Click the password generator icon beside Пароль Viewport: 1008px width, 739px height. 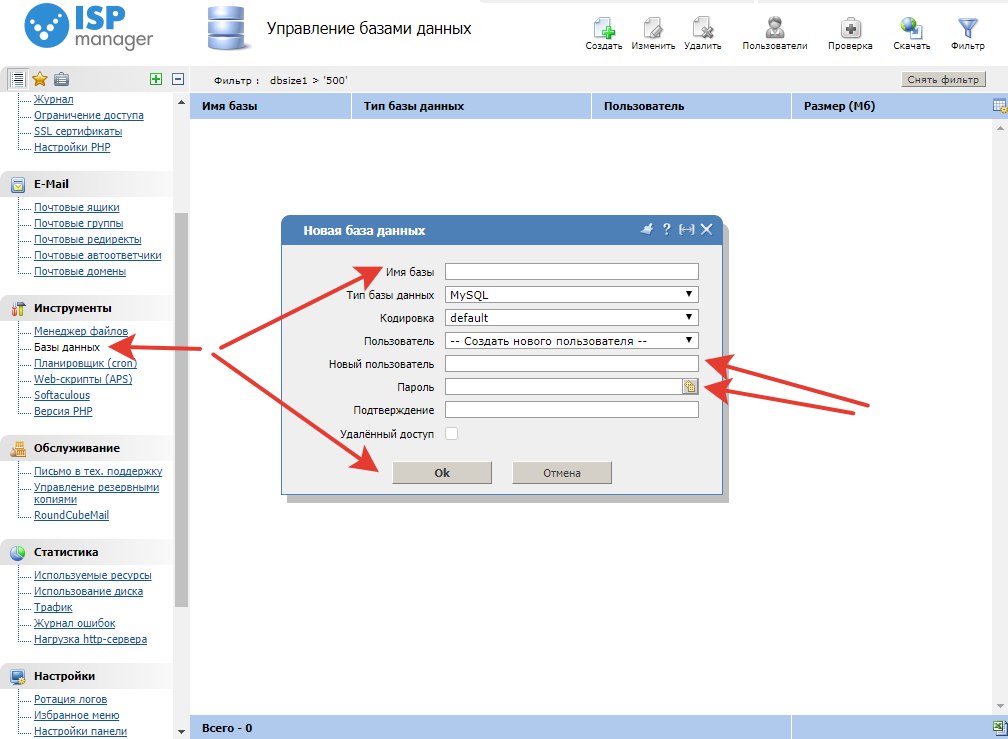click(x=690, y=386)
